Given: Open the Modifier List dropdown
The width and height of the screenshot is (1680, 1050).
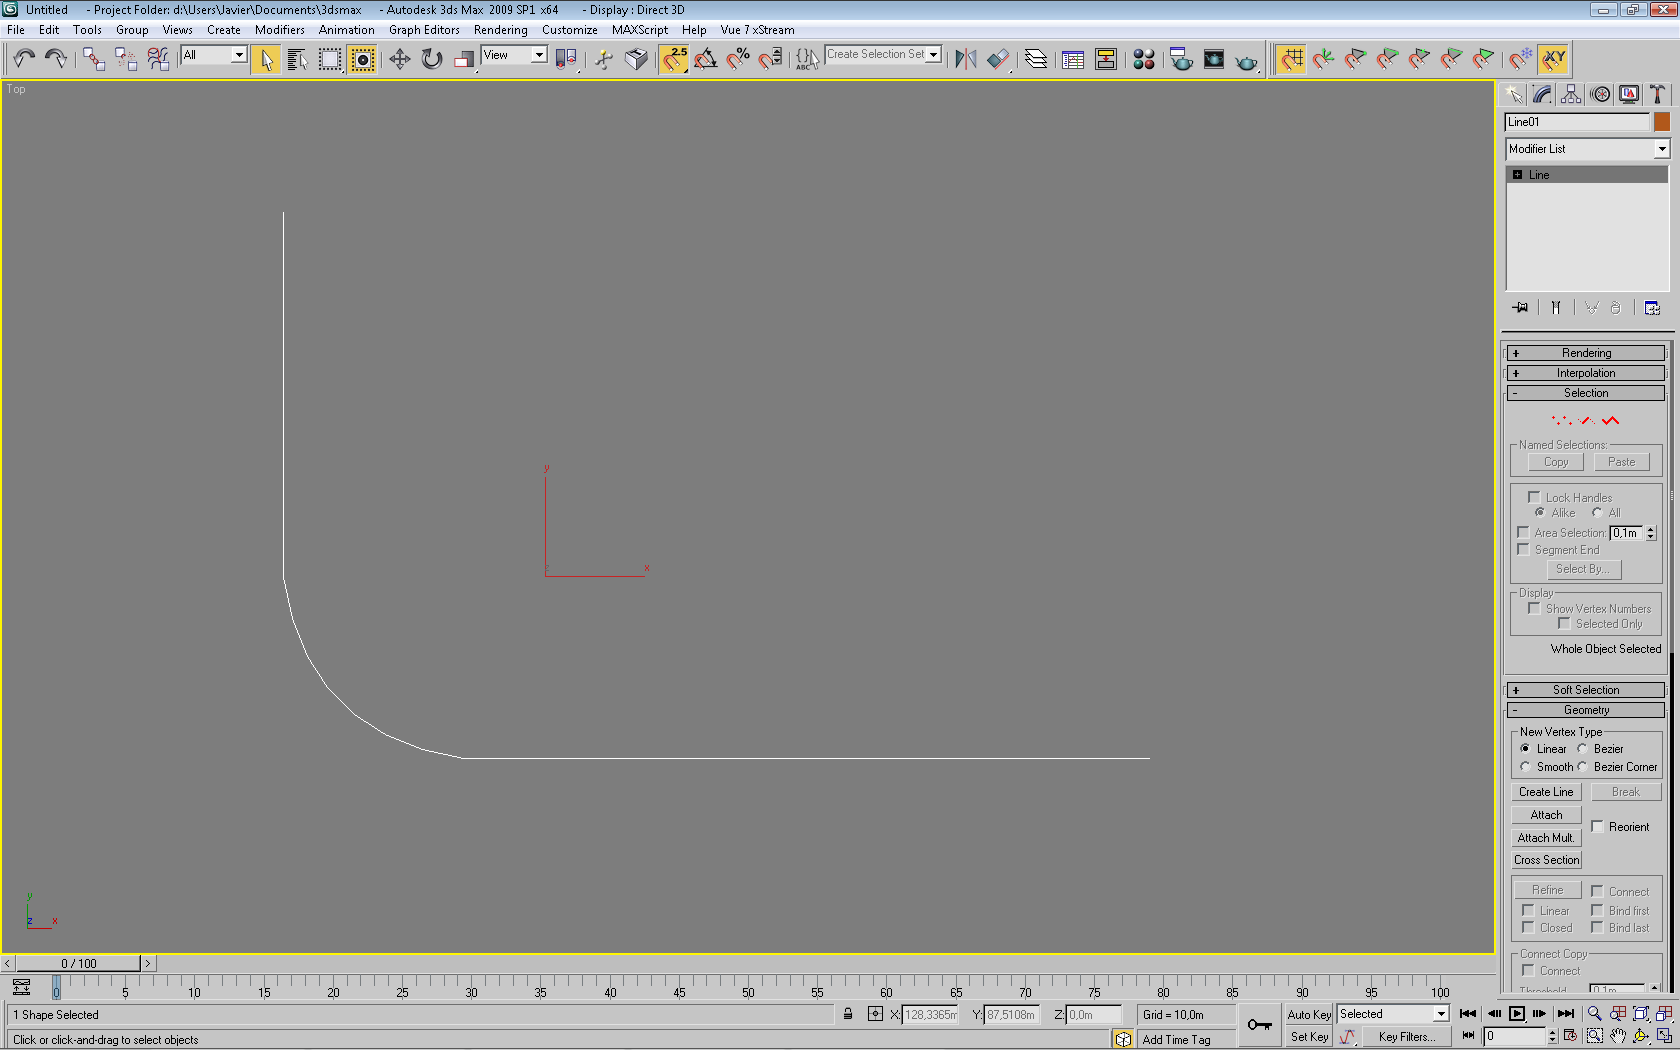Looking at the screenshot, I should click(1587, 149).
